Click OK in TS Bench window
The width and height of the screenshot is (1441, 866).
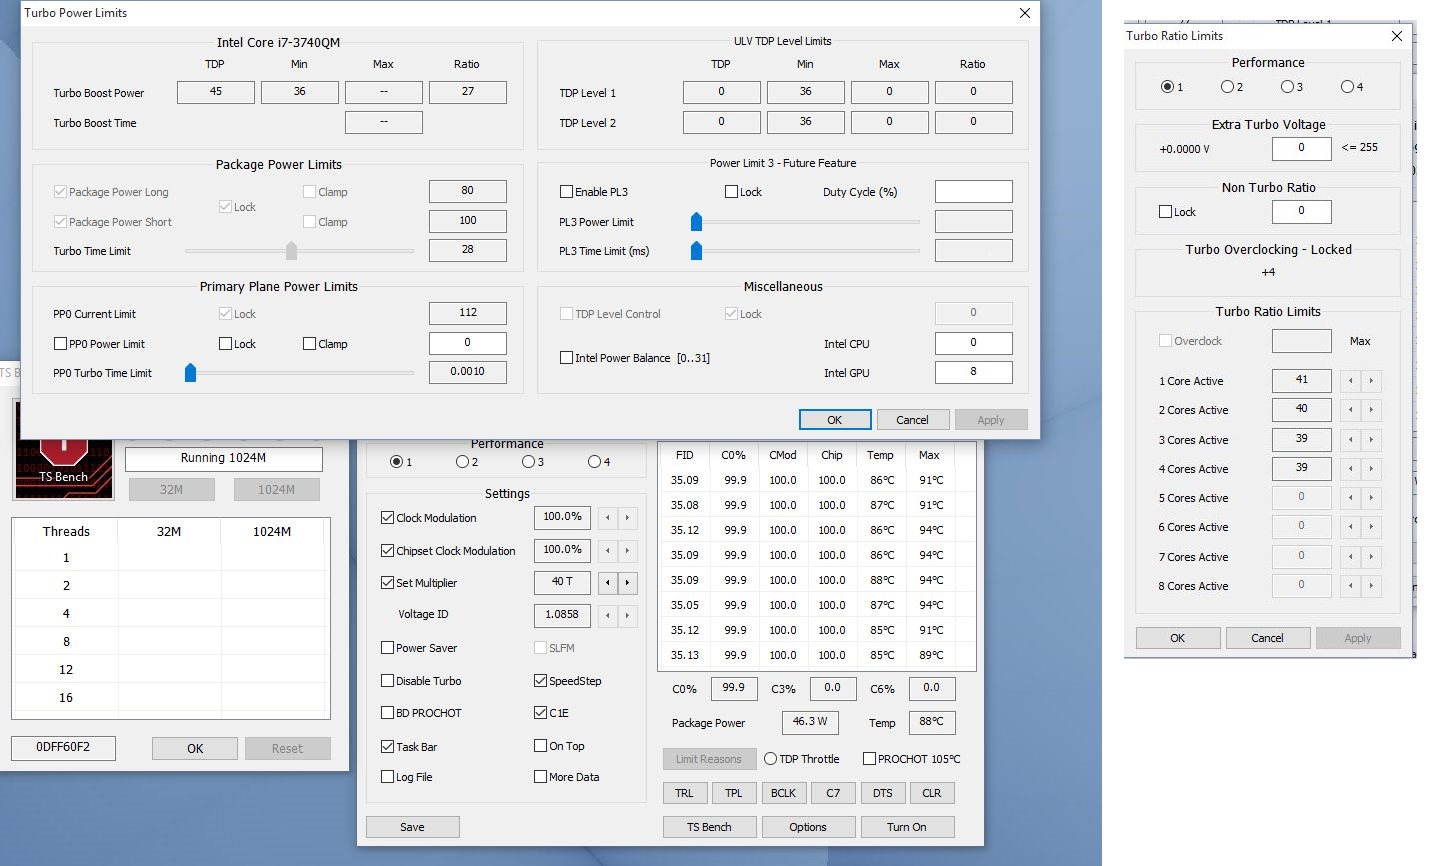pyautogui.click(x=195, y=748)
